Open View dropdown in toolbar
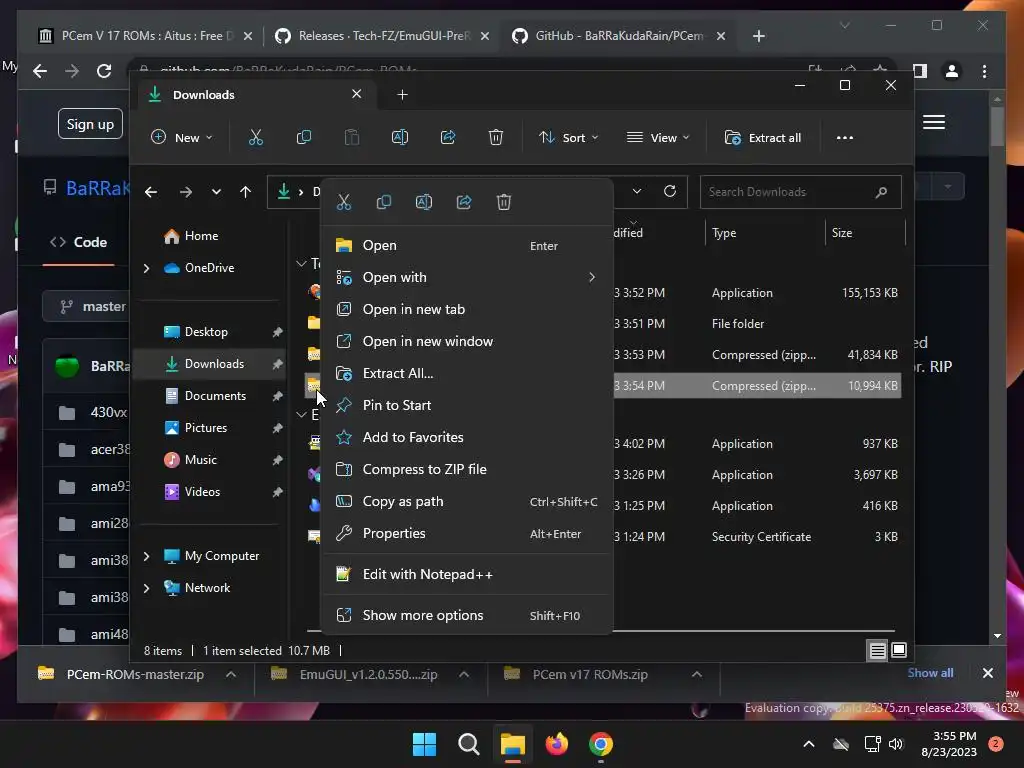This screenshot has width=1024, height=768. click(x=658, y=138)
